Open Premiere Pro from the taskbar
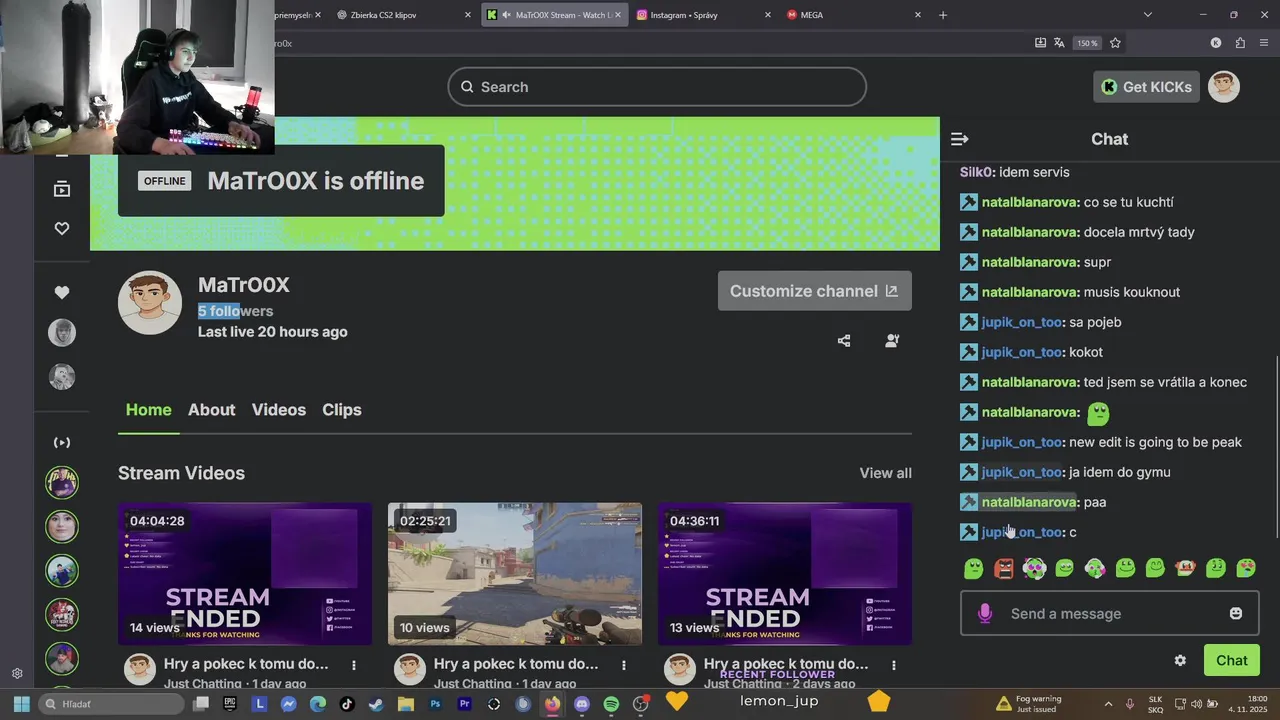The height and width of the screenshot is (720, 1280). [464, 704]
